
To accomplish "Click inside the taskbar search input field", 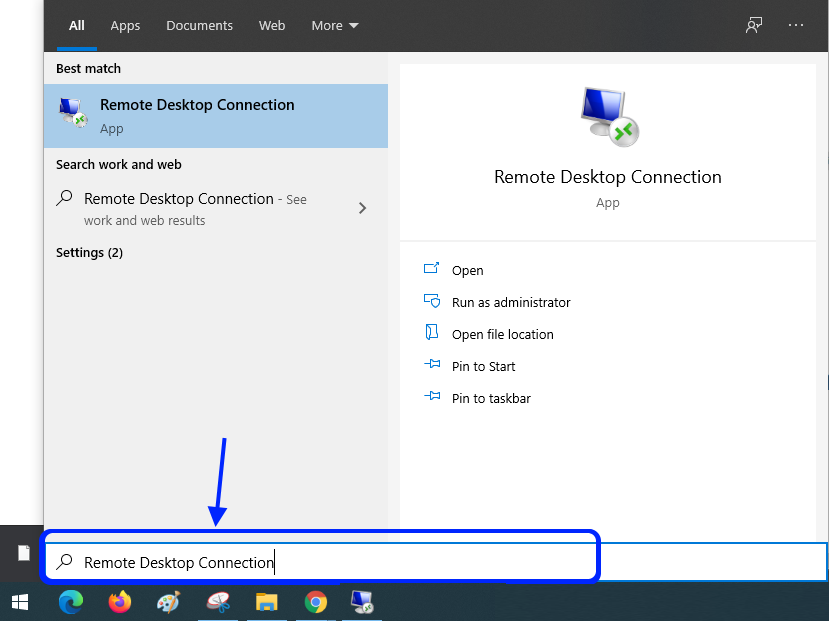I will 436,562.
